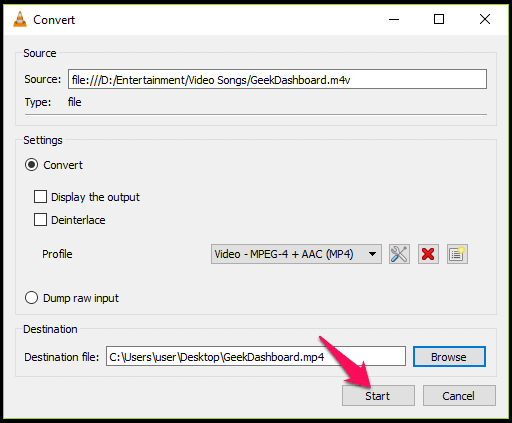Select the Dump raw input option
This screenshot has height=423, width=512.
coord(31,298)
